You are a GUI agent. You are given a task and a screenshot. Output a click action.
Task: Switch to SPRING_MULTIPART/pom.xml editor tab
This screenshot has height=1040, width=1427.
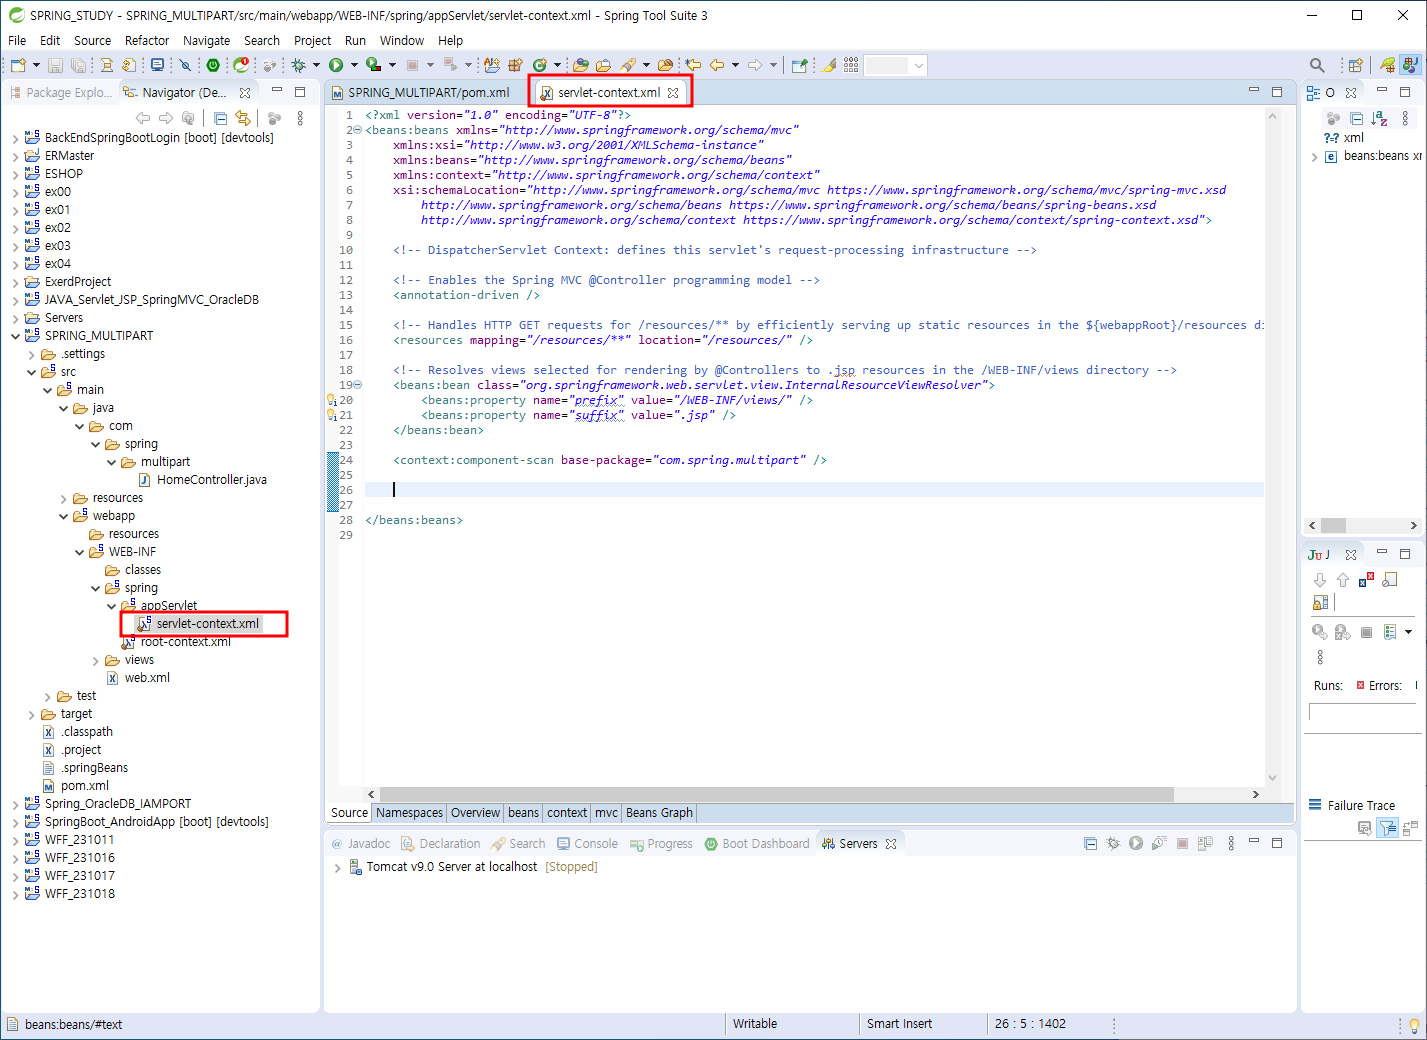click(420, 93)
